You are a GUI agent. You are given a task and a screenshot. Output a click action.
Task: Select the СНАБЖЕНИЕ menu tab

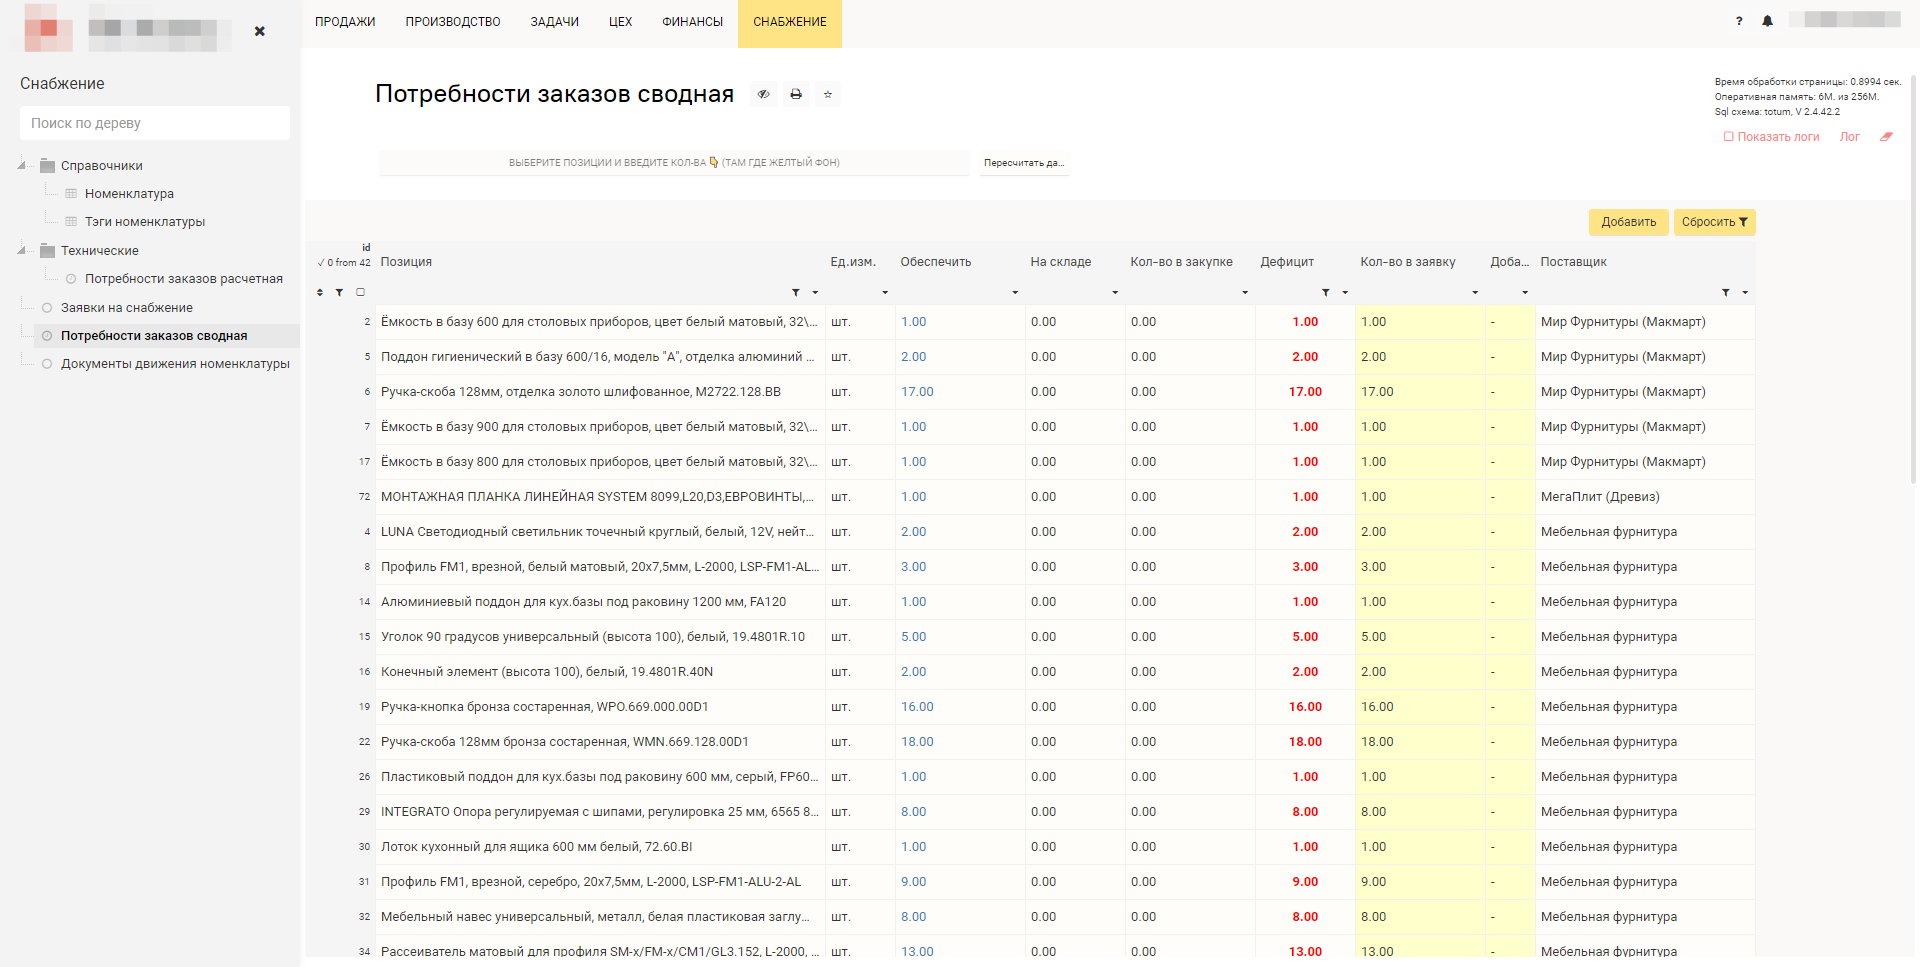(790, 22)
